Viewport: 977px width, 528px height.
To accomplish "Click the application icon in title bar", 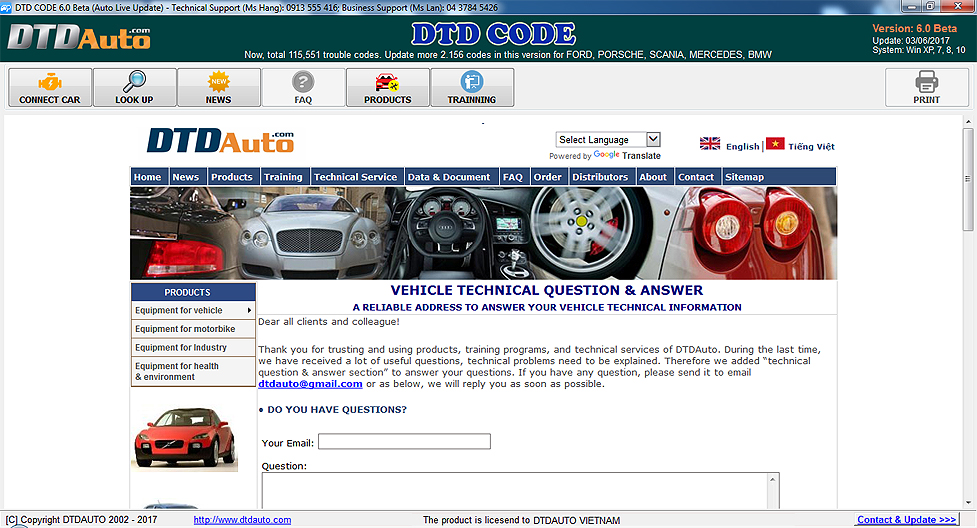I will [x=6, y=7].
